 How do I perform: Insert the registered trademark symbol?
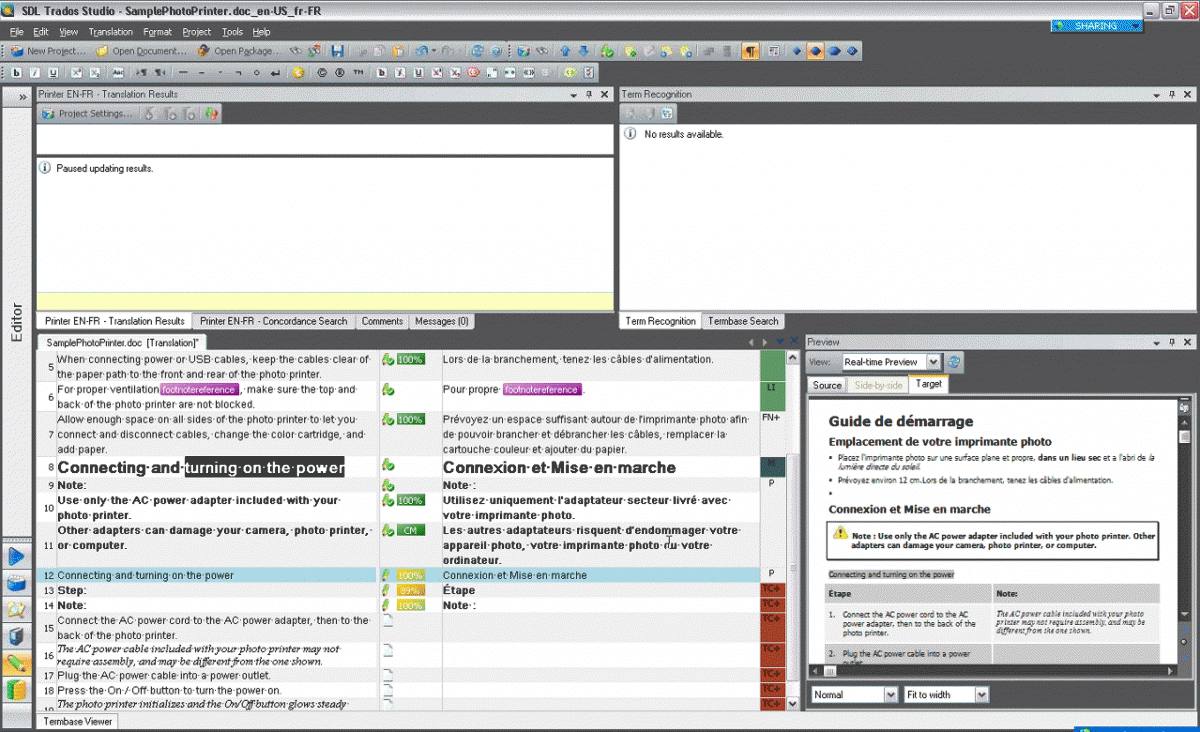[340, 72]
